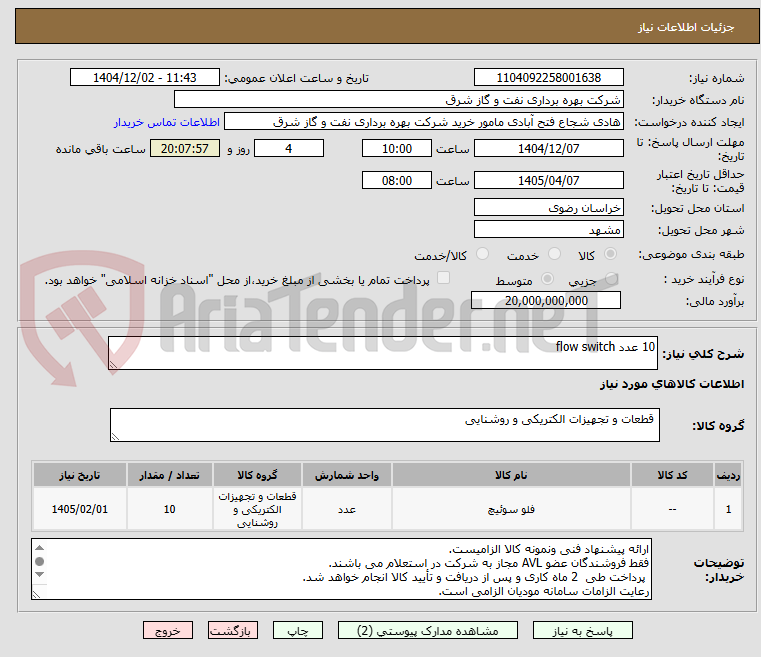Click the response deadline date 1404/12/07
Image resolution: width=761 pixels, height=657 pixels.
coord(548,148)
